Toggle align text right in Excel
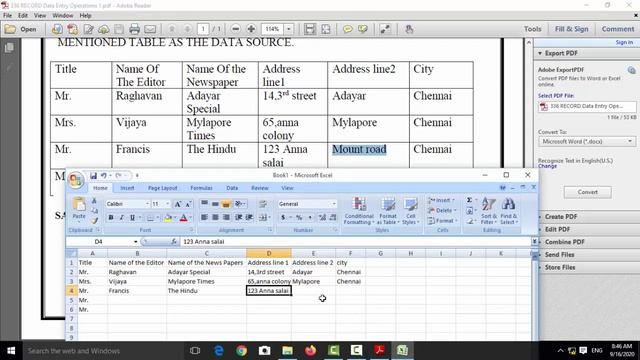The height and width of the screenshot is (360, 640). (226, 218)
